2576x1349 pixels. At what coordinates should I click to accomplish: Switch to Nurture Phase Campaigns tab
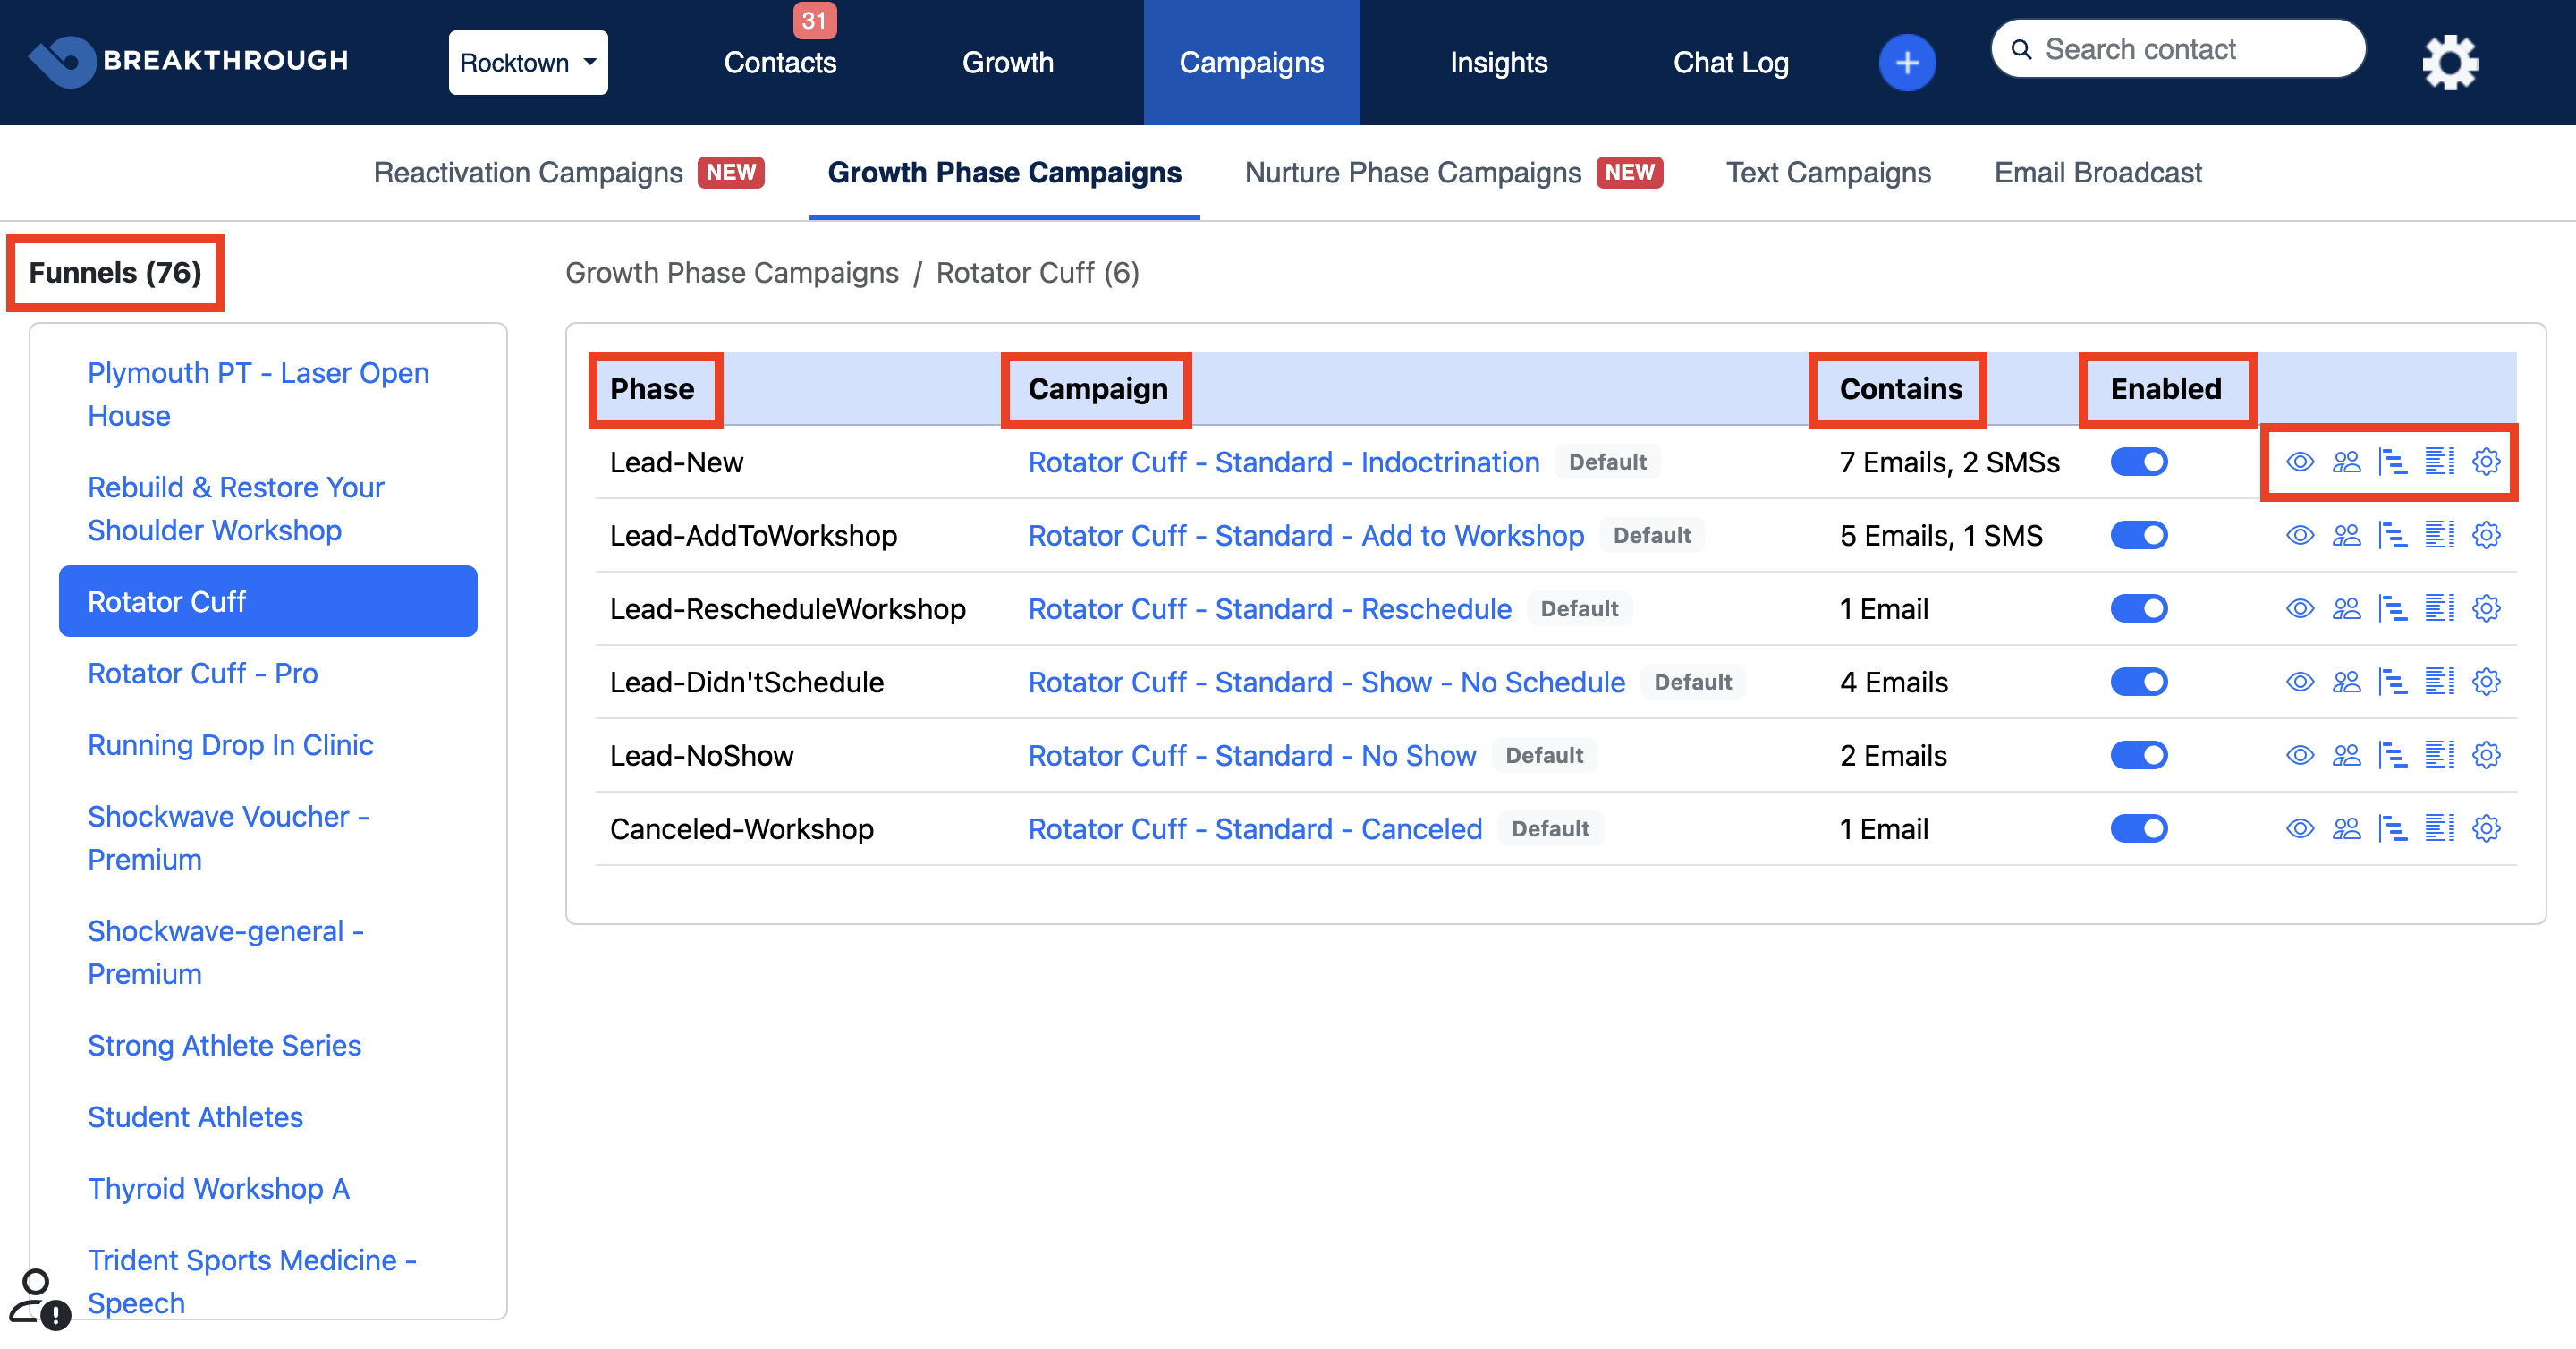1412,173
